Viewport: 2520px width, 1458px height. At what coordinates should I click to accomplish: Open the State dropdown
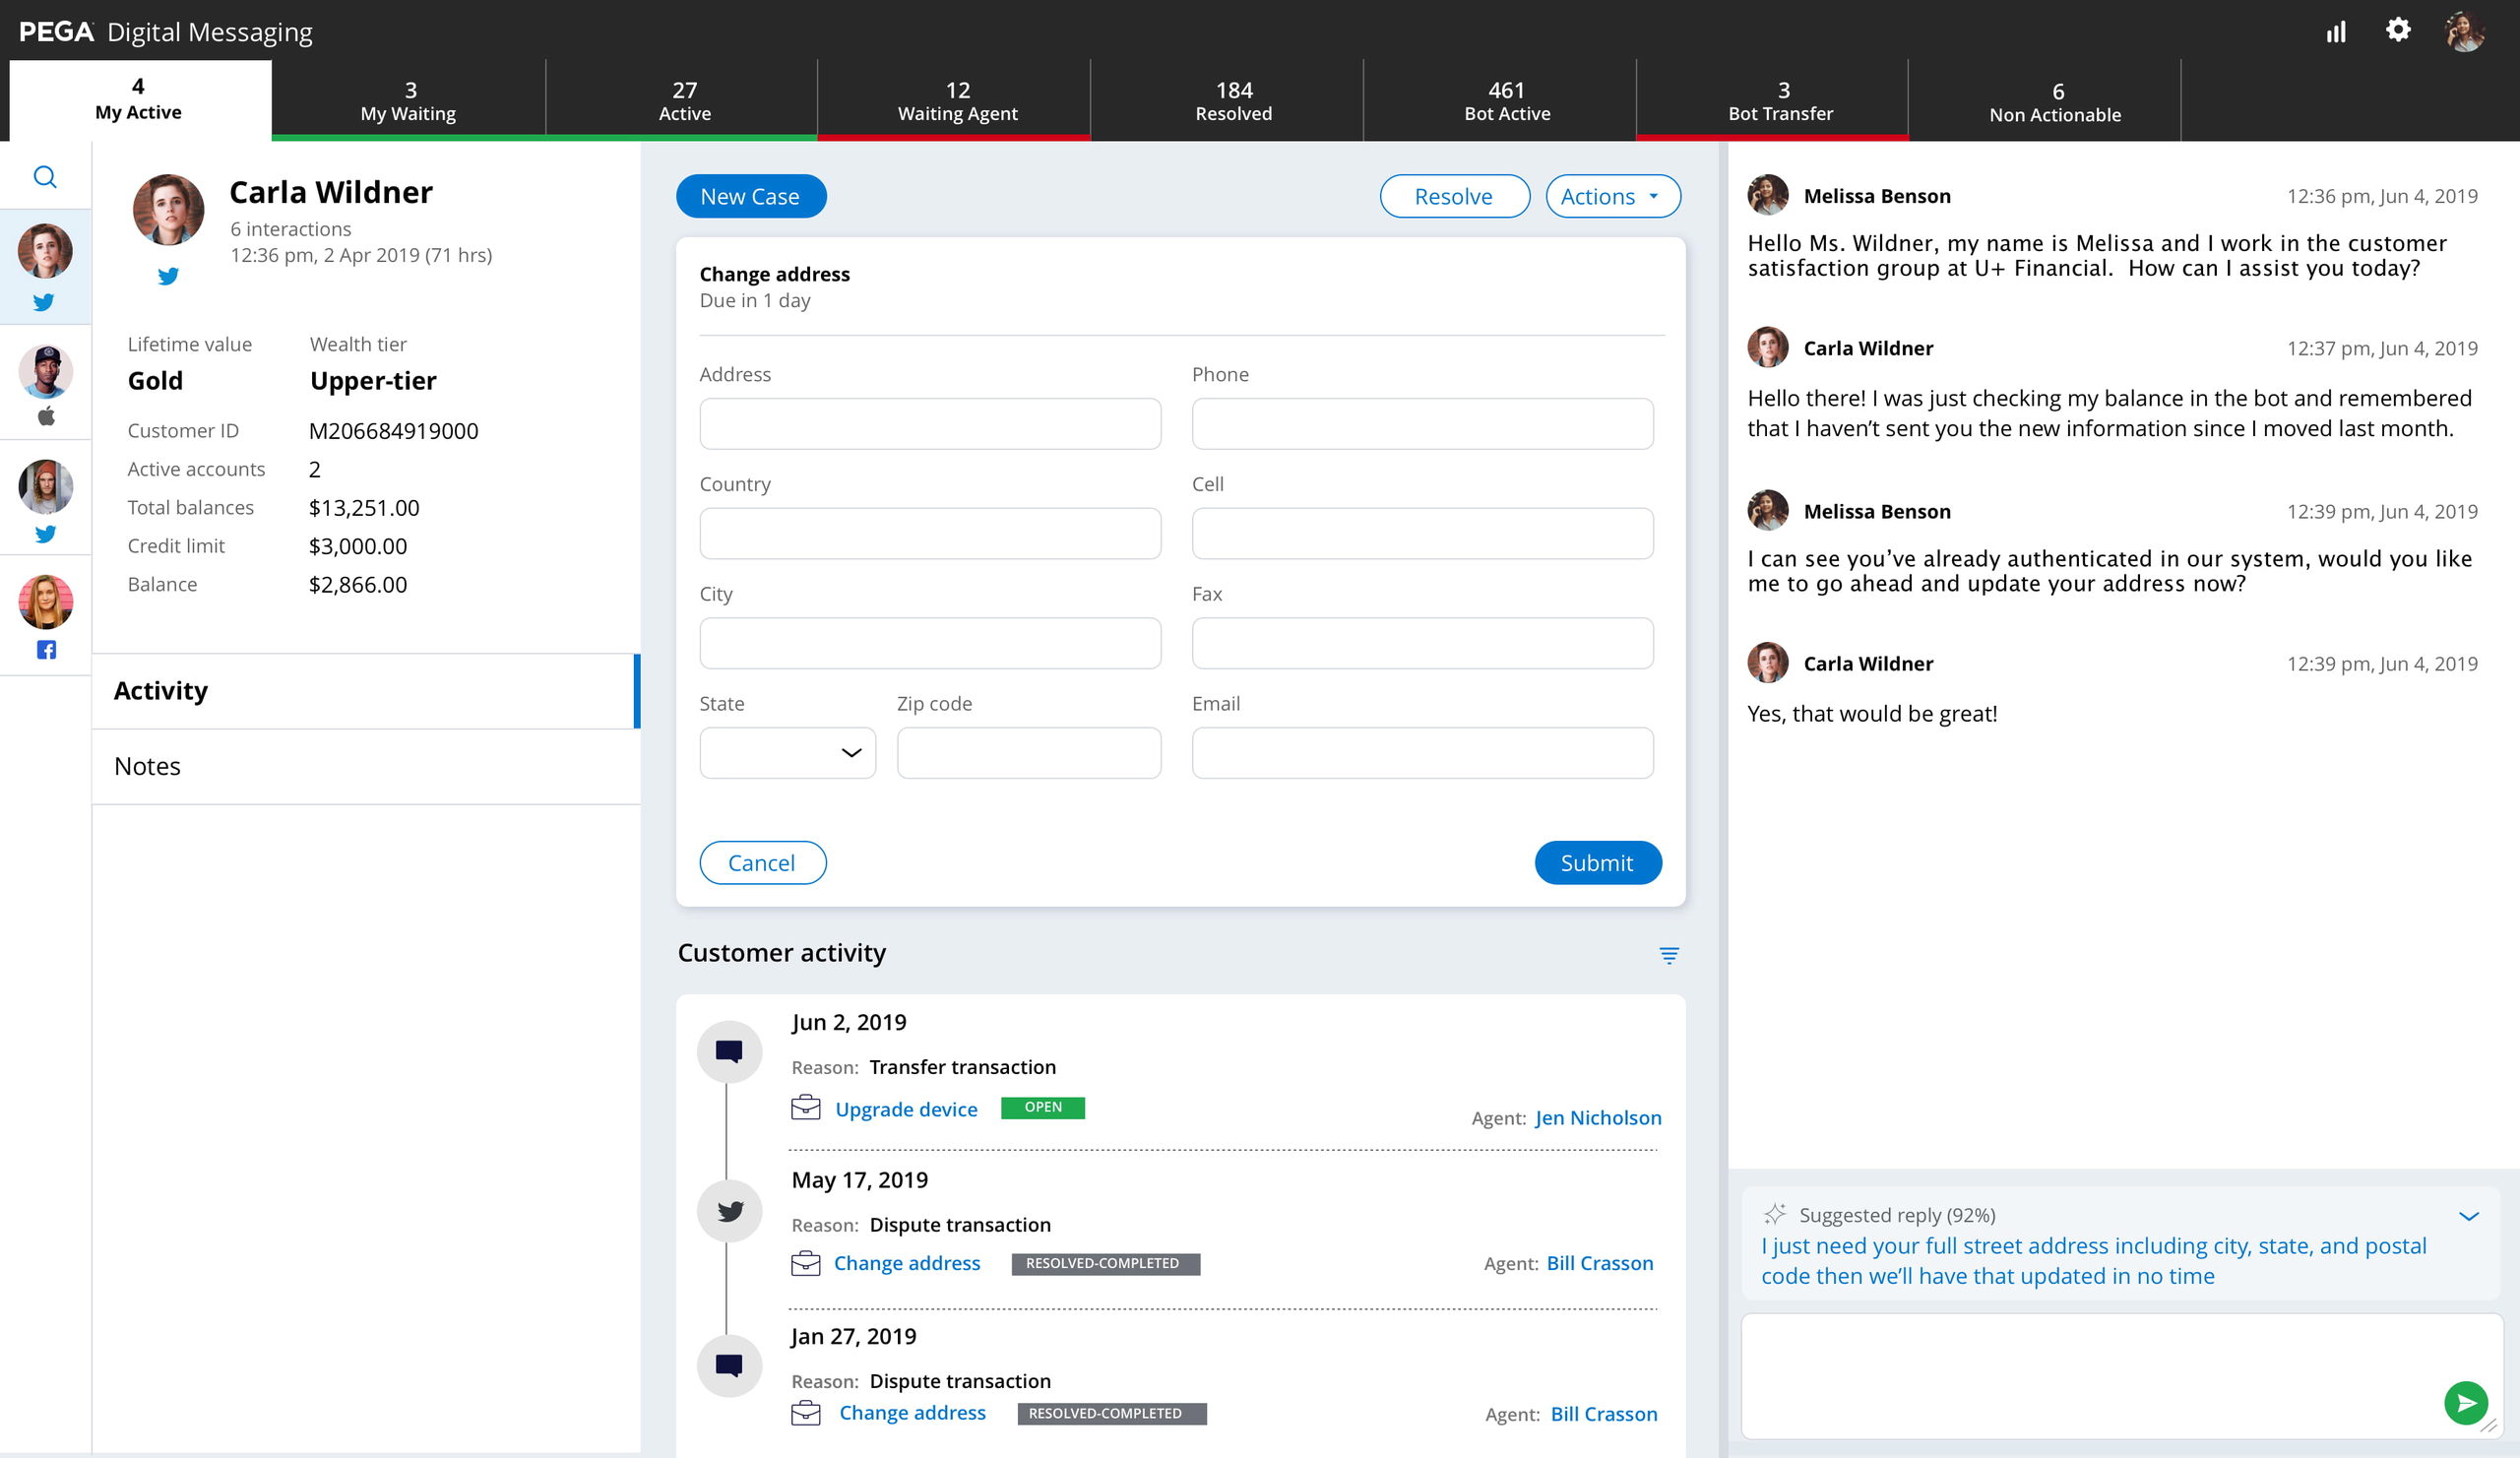tap(787, 753)
